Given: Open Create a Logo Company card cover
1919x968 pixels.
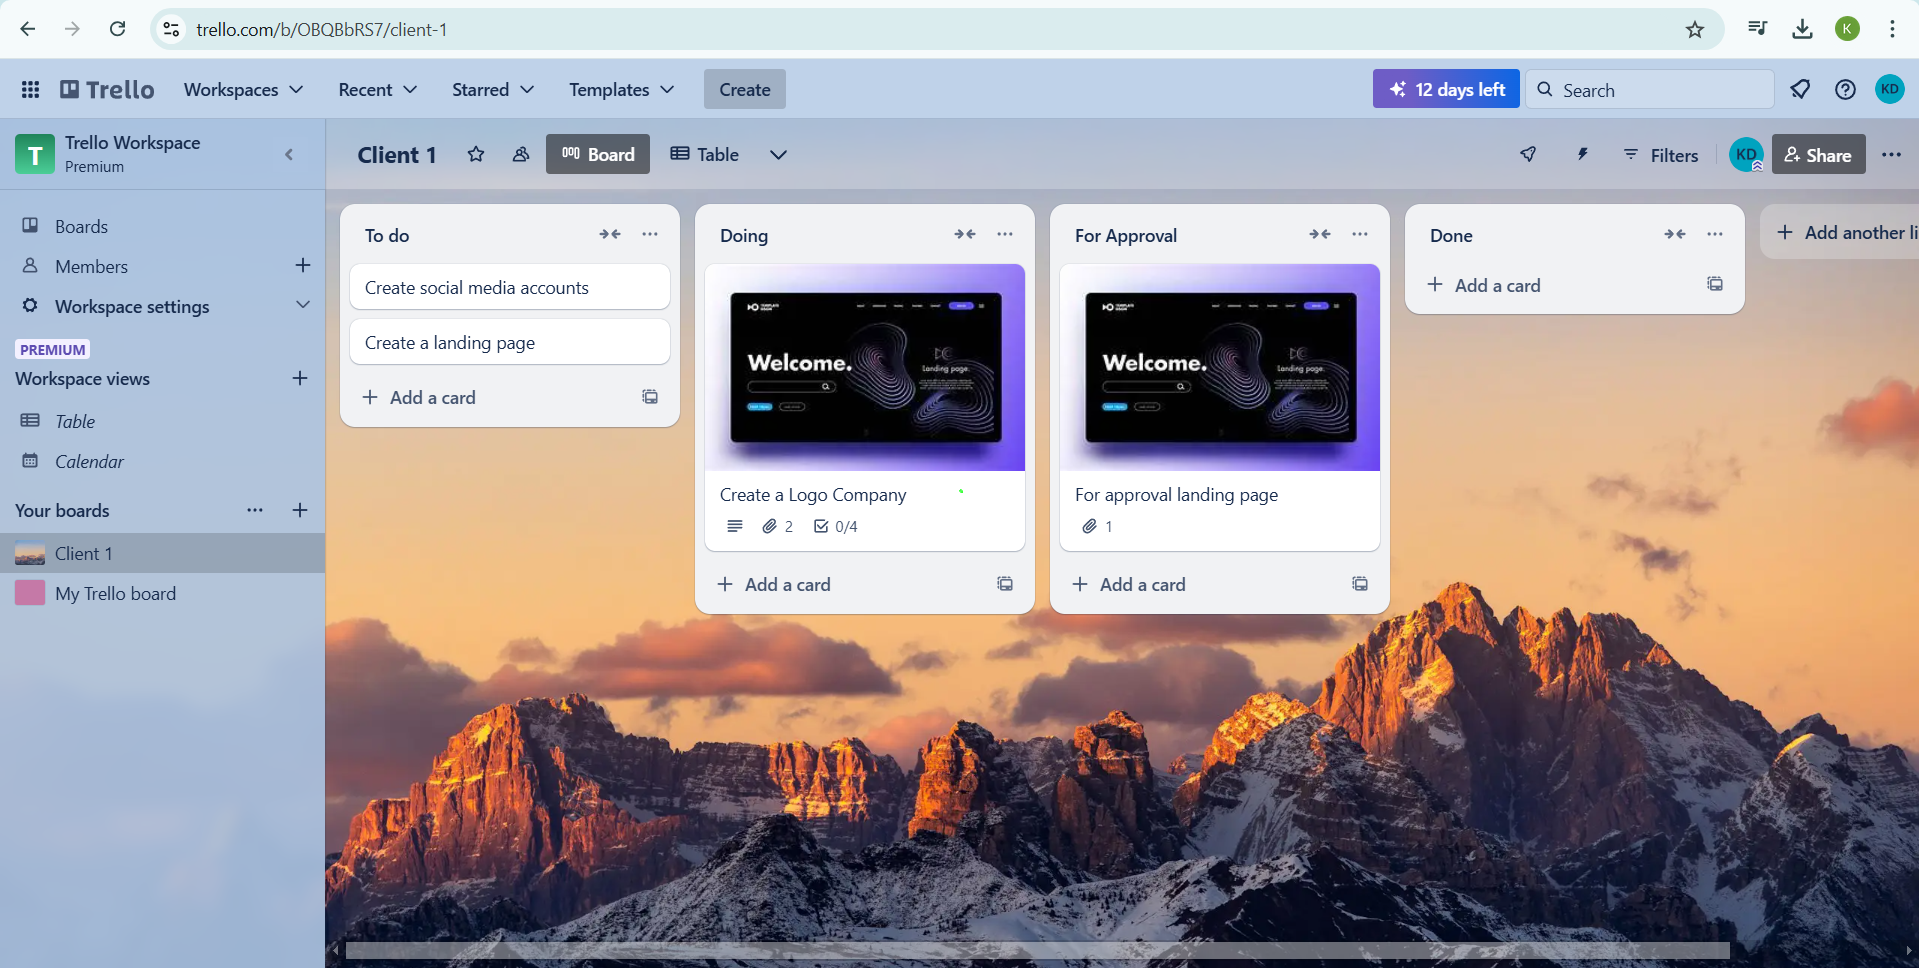Looking at the screenshot, I should 865,367.
